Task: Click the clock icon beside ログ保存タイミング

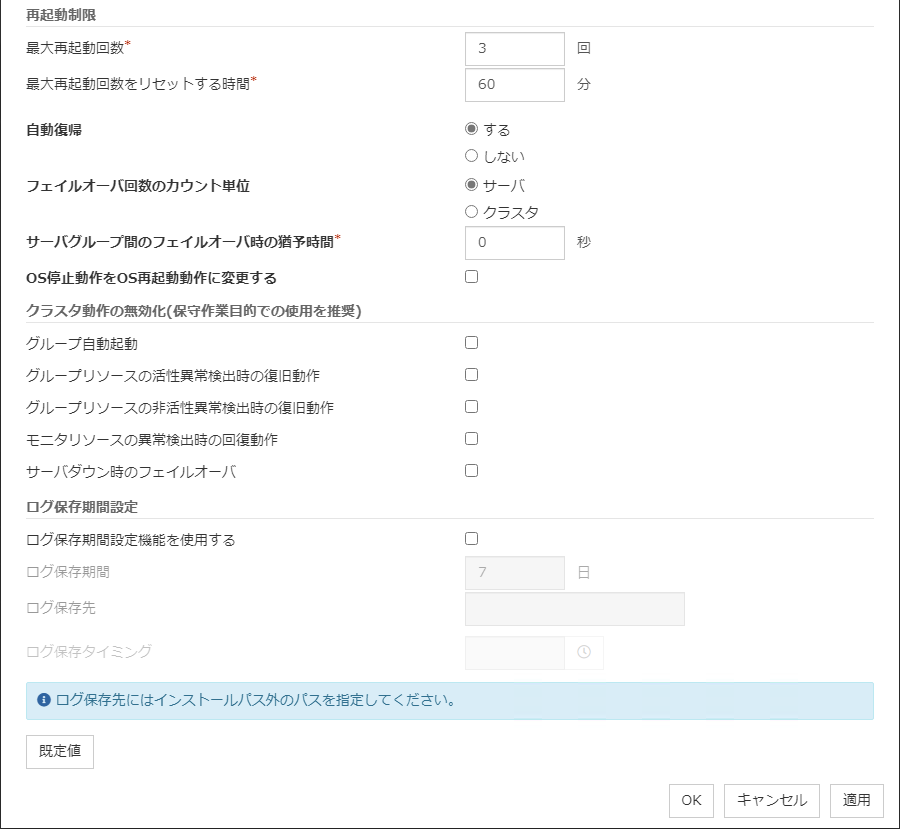Action: (x=584, y=652)
